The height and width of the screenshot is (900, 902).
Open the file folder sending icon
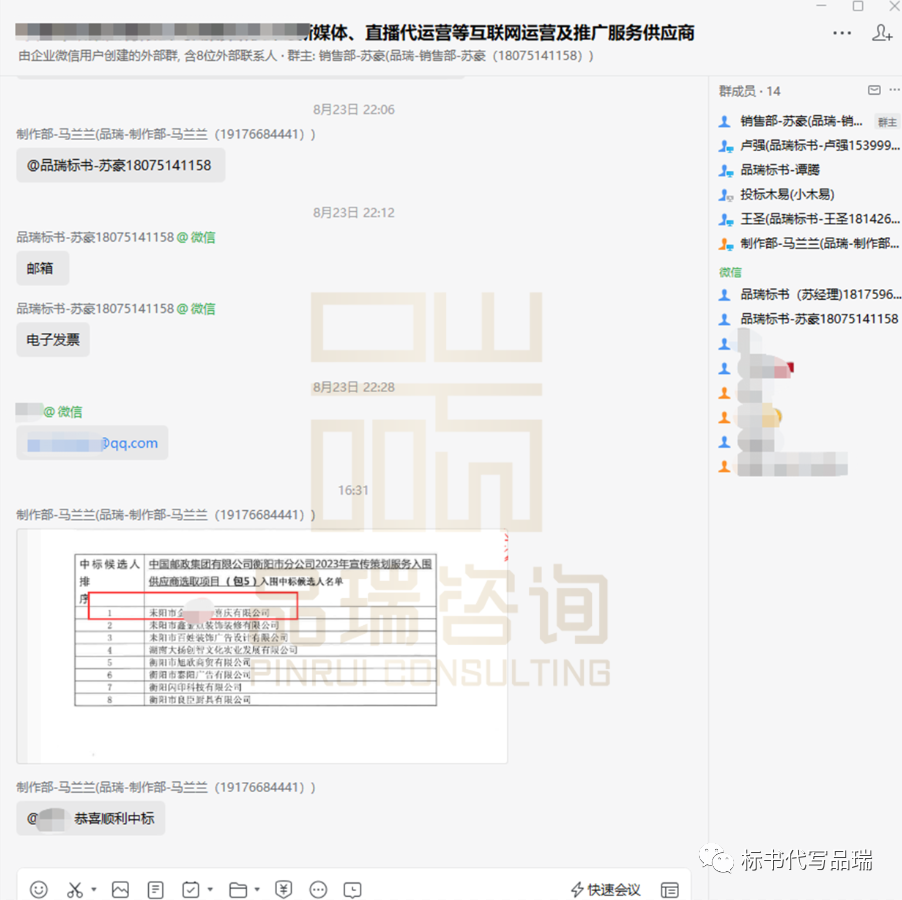tap(238, 889)
